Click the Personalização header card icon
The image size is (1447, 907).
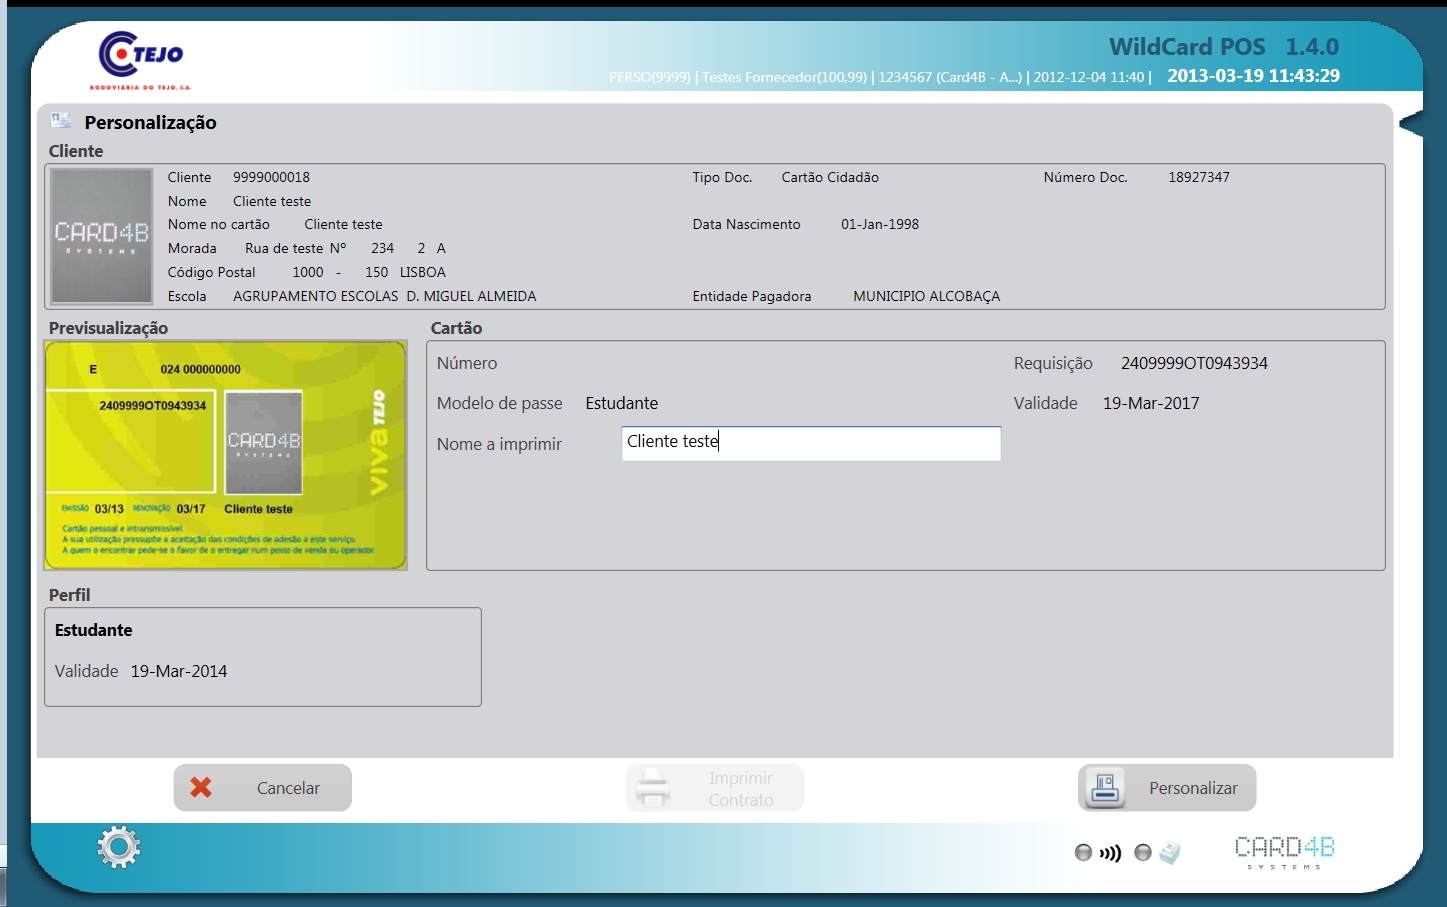click(61, 121)
